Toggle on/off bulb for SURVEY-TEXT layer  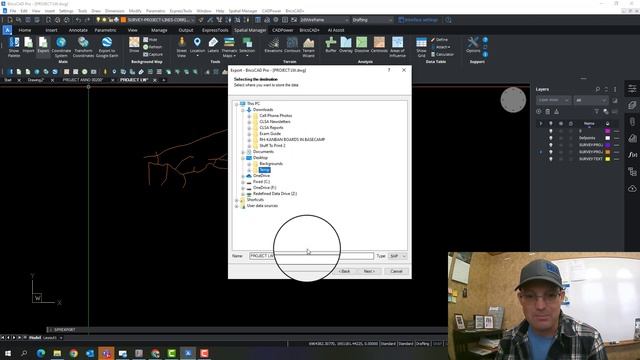[551, 159]
